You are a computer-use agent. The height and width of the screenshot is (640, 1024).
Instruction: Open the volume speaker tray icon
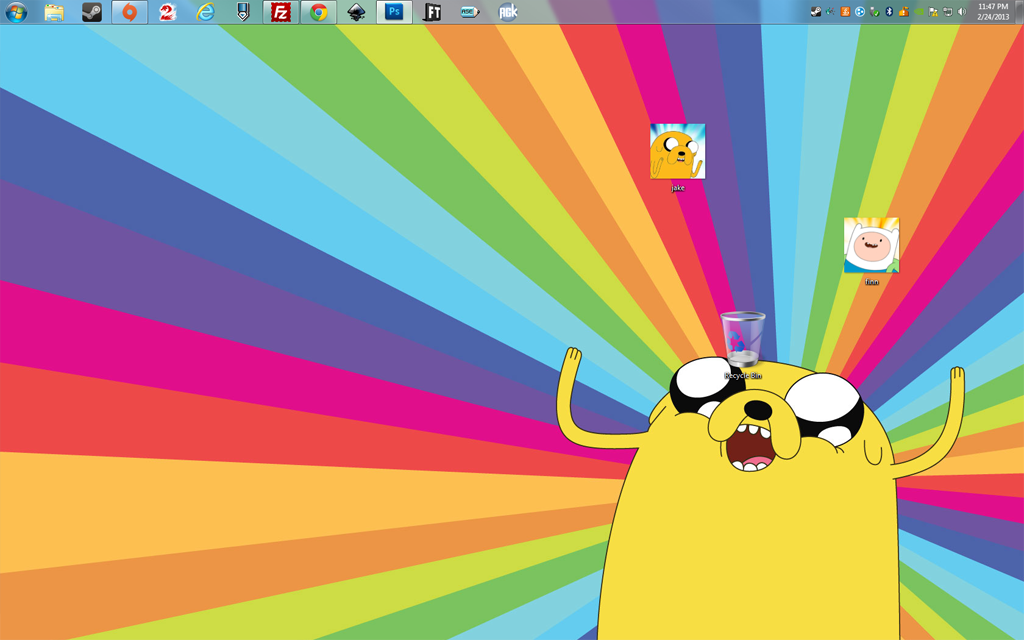point(962,11)
